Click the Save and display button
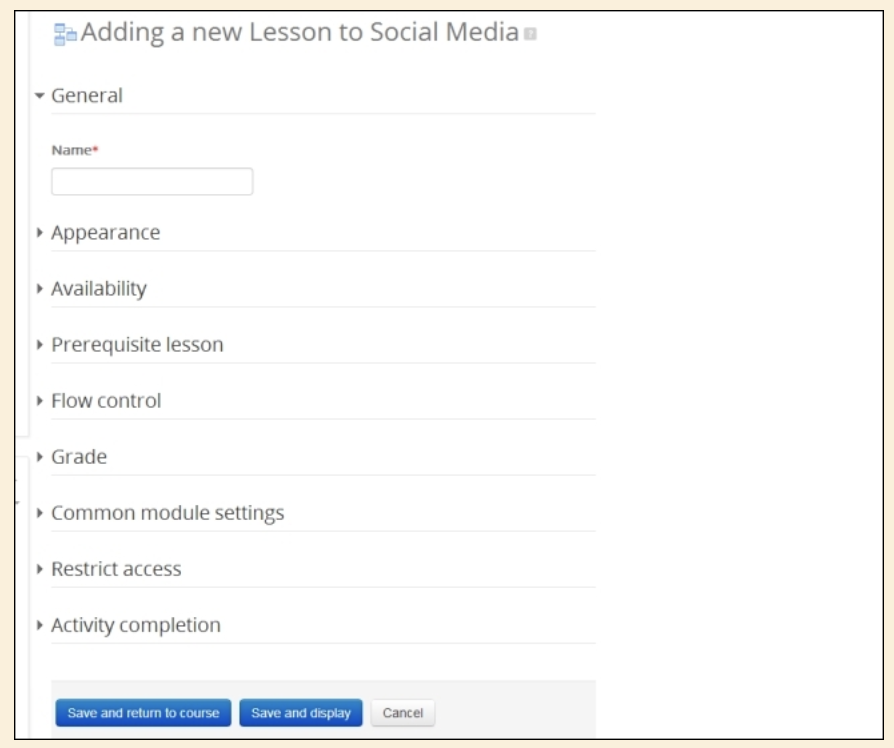Image resolution: width=894 pixels, height=748 pixels. tap(301, 713)
